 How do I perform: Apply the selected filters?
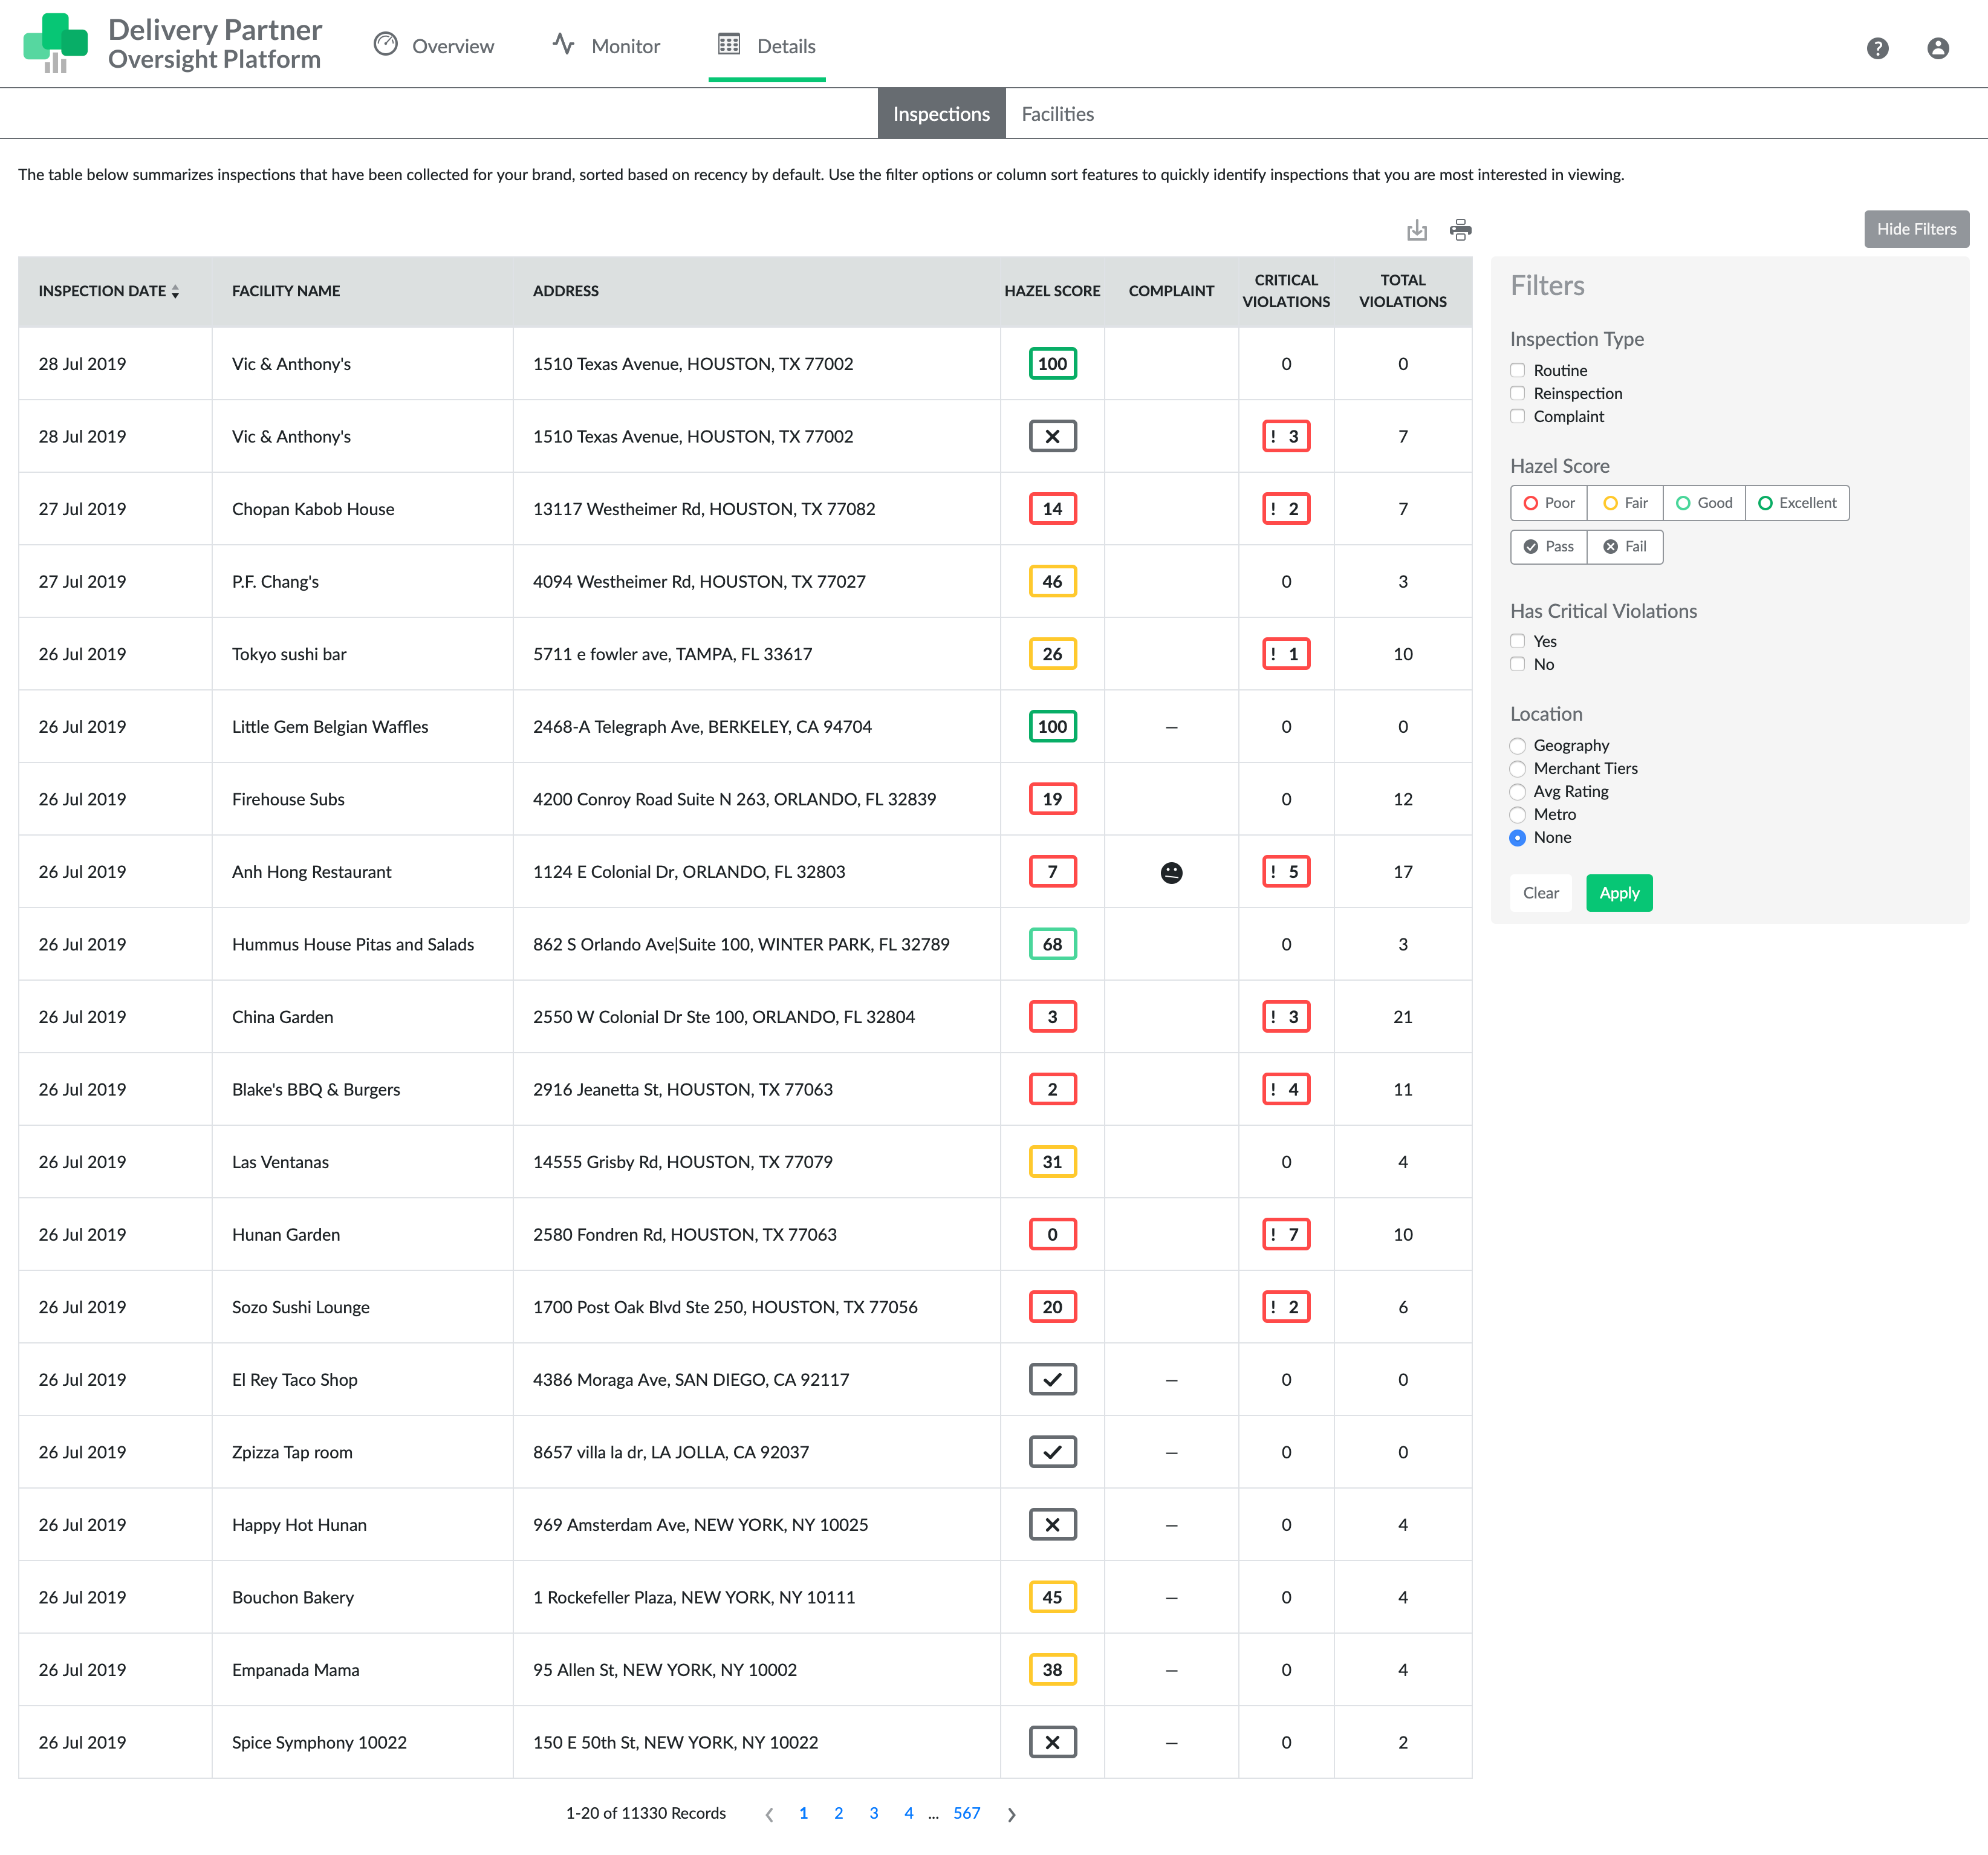[1619, 892]
